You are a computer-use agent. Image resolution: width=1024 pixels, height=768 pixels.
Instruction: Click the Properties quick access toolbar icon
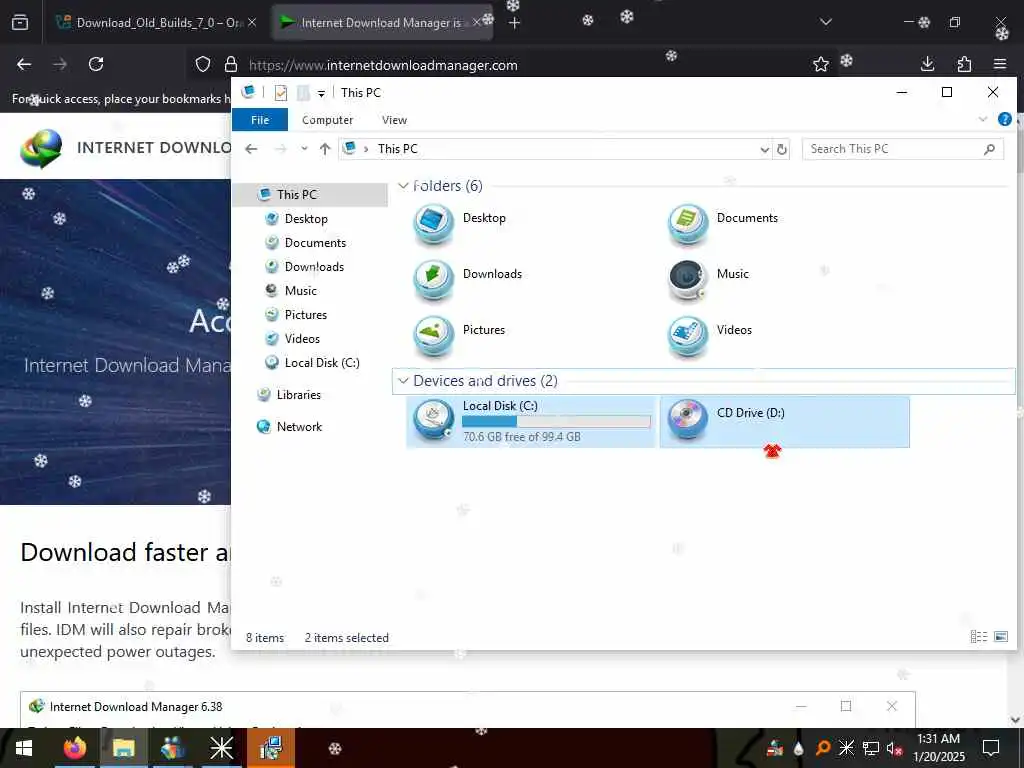280,93
